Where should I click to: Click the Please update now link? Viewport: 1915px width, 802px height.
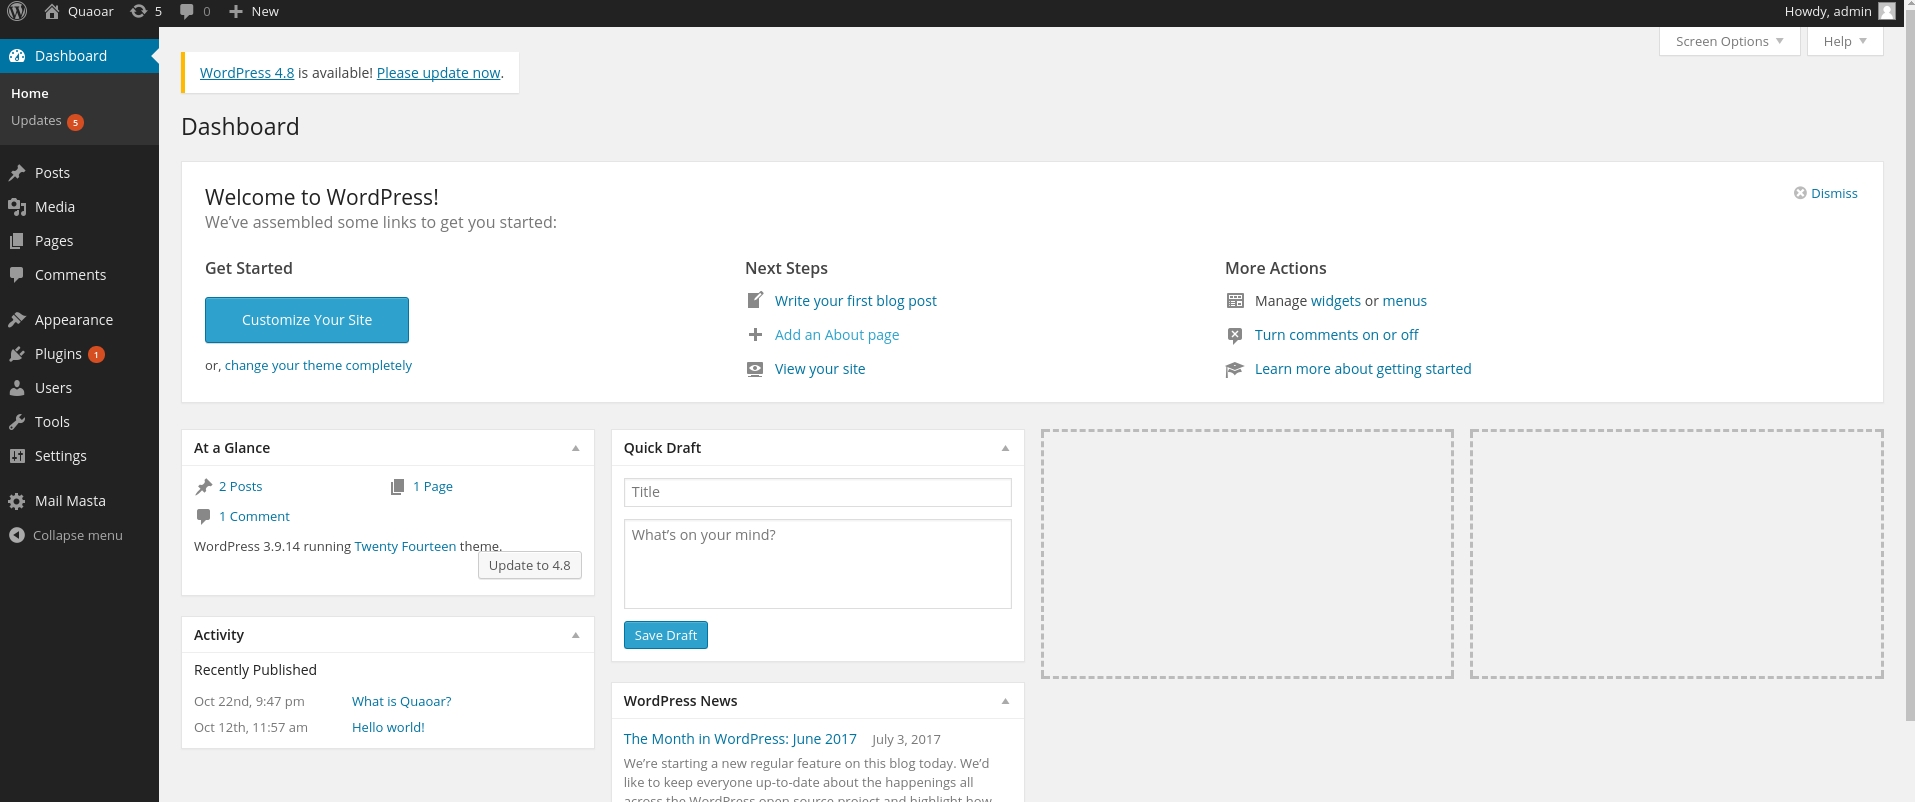coord(438,73)
